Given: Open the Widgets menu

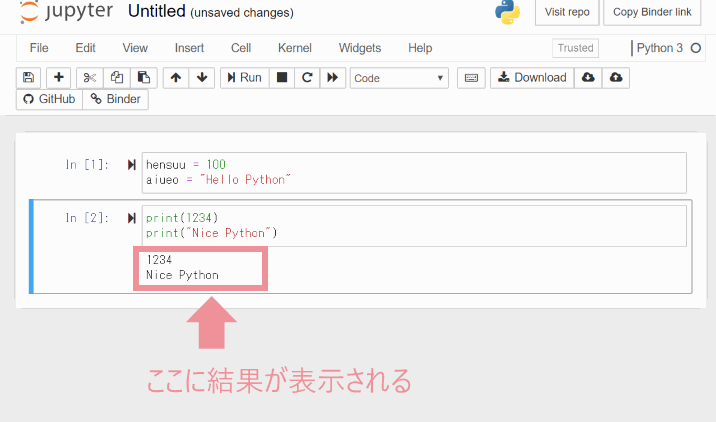Looking at the screenshot, I should 360,48.
